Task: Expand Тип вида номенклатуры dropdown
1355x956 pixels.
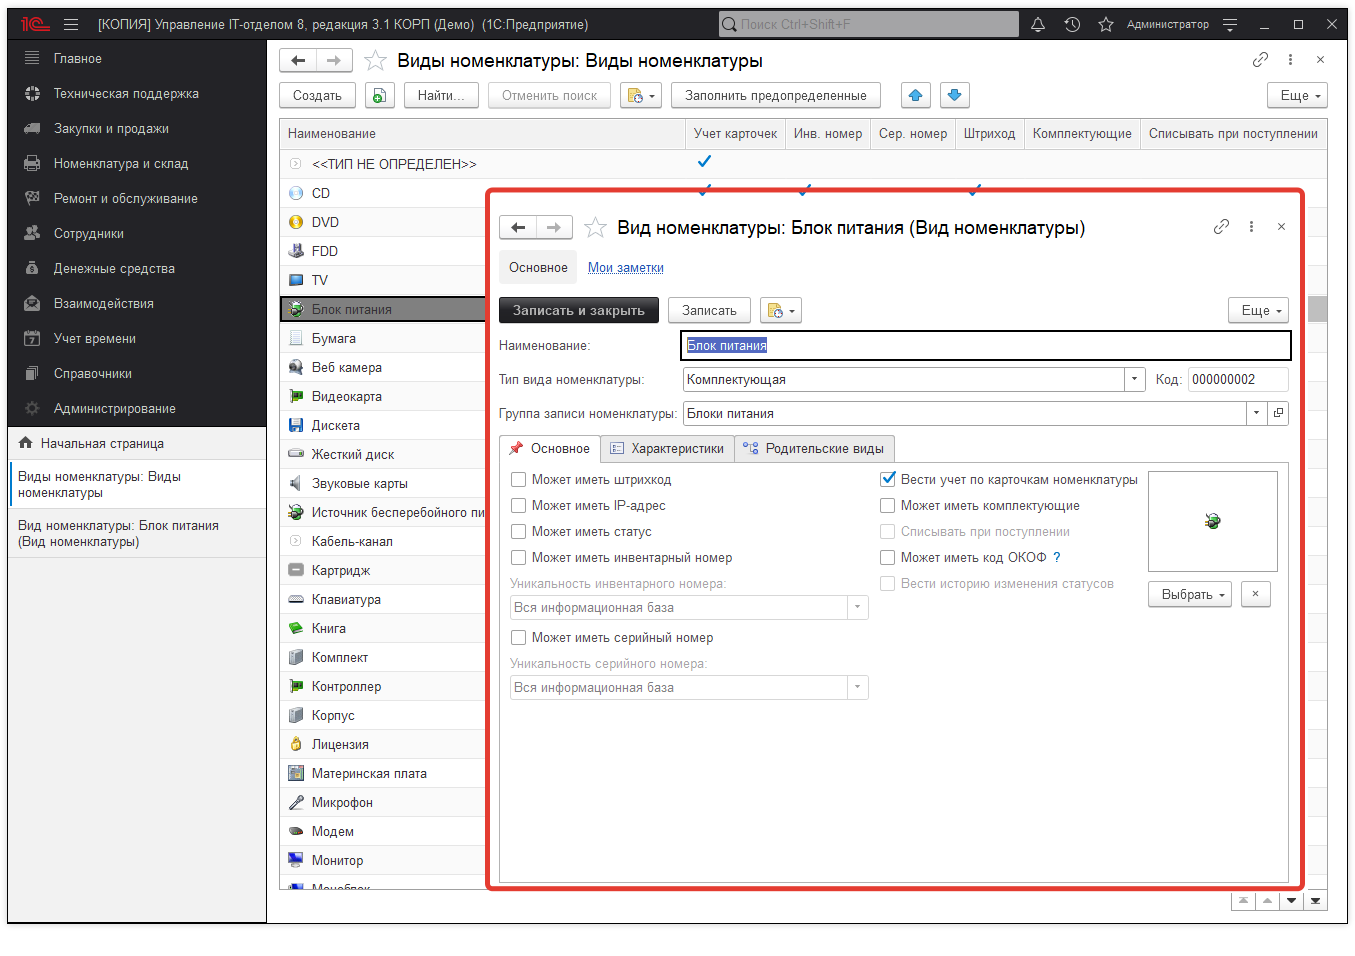Action: [1134, 380]
